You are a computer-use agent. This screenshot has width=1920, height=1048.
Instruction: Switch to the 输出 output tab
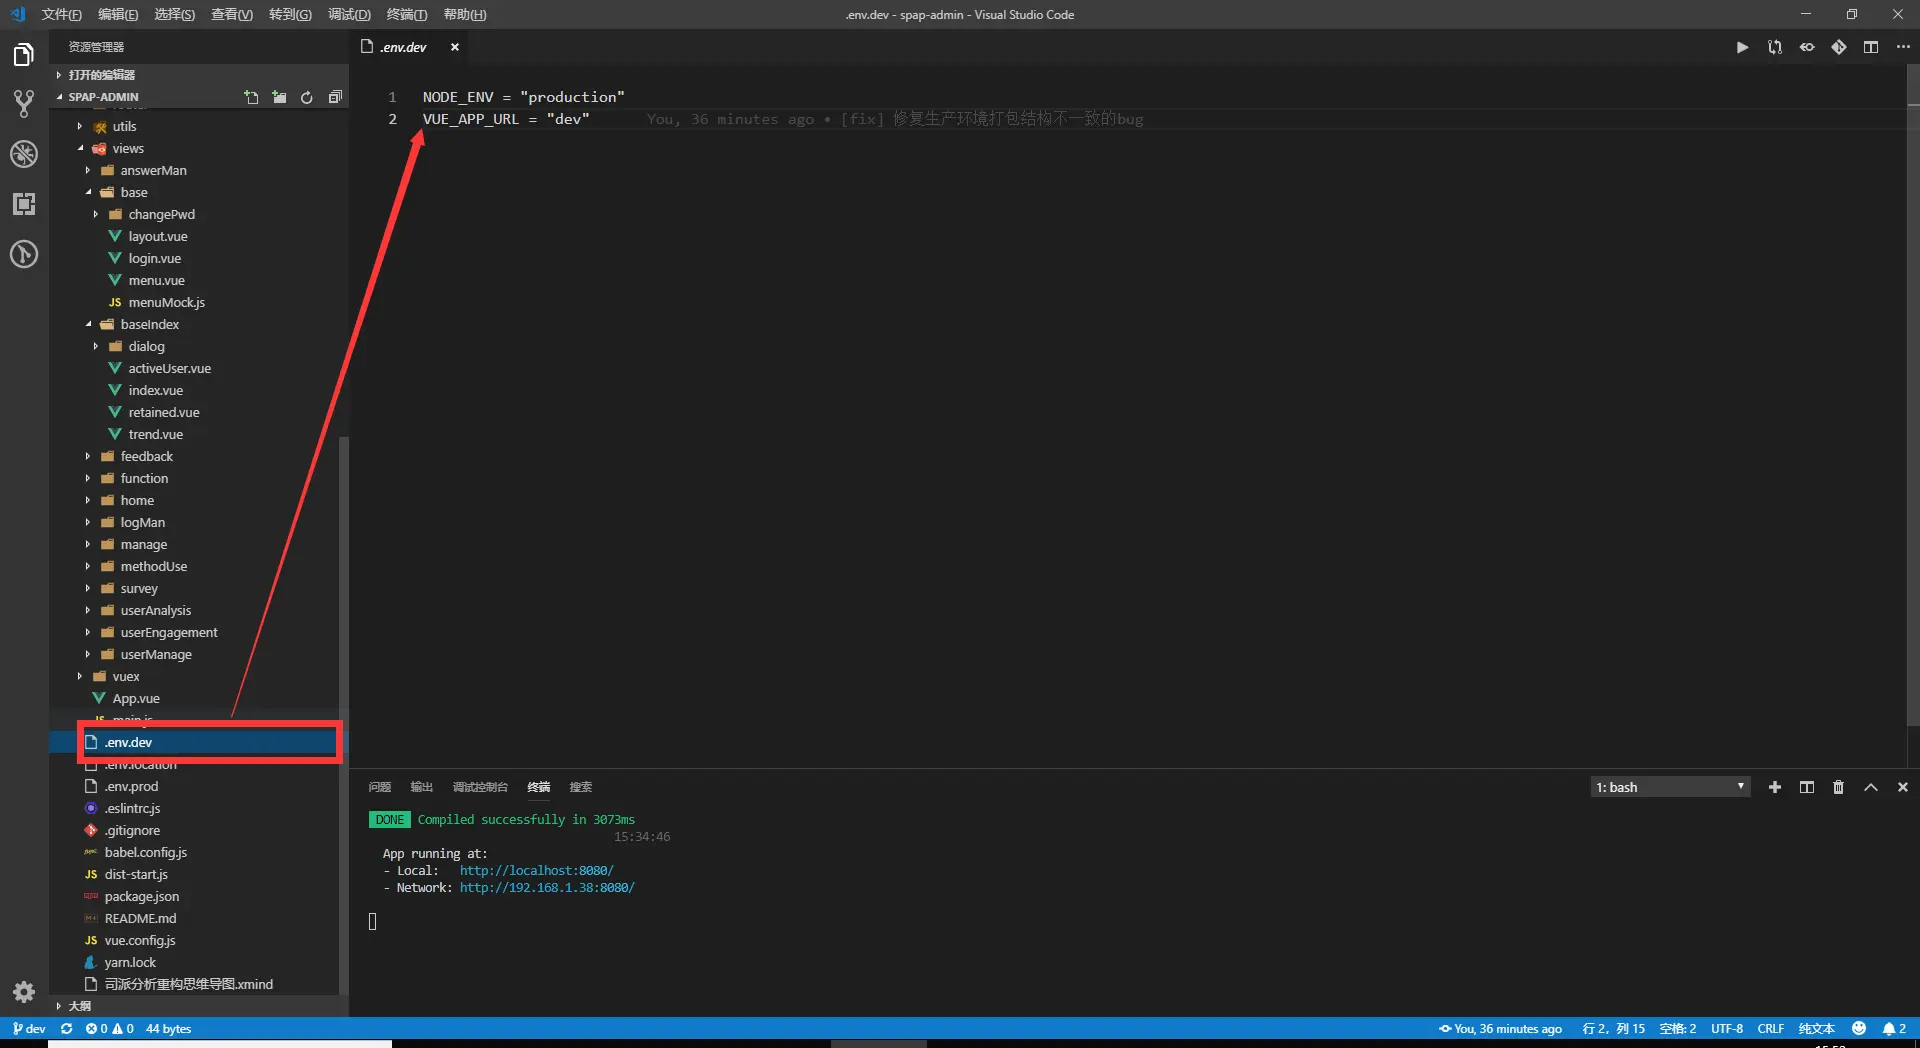click(422, 787)
